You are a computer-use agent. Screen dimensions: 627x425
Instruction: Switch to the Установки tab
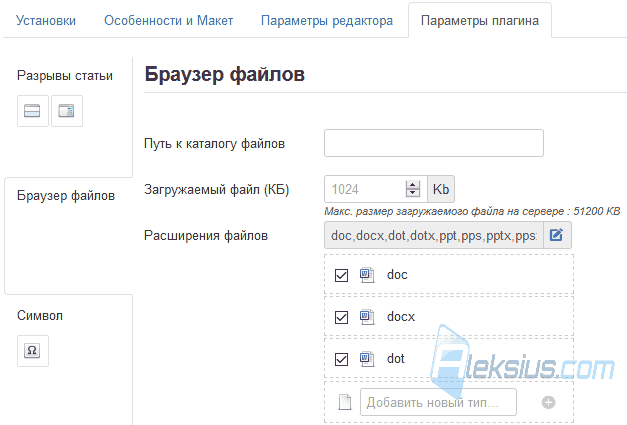coord(46,20)
